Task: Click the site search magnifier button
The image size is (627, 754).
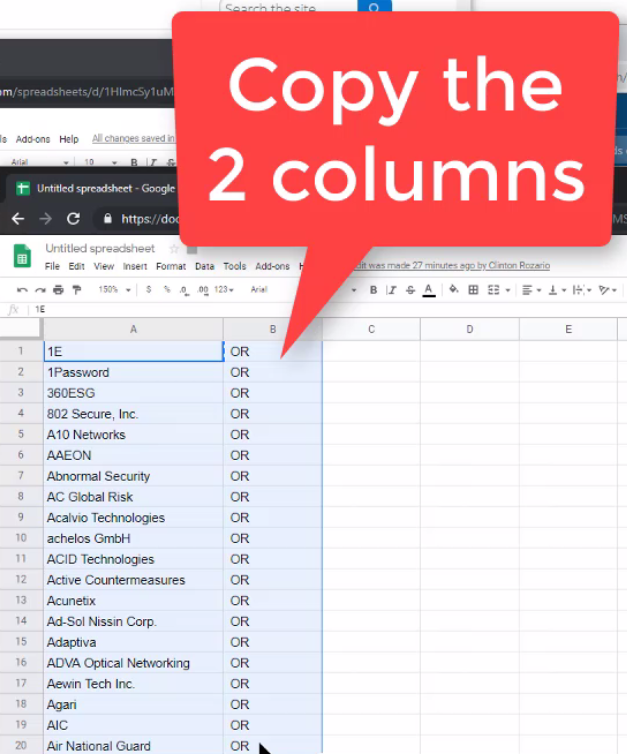Action: pos(374,7)
